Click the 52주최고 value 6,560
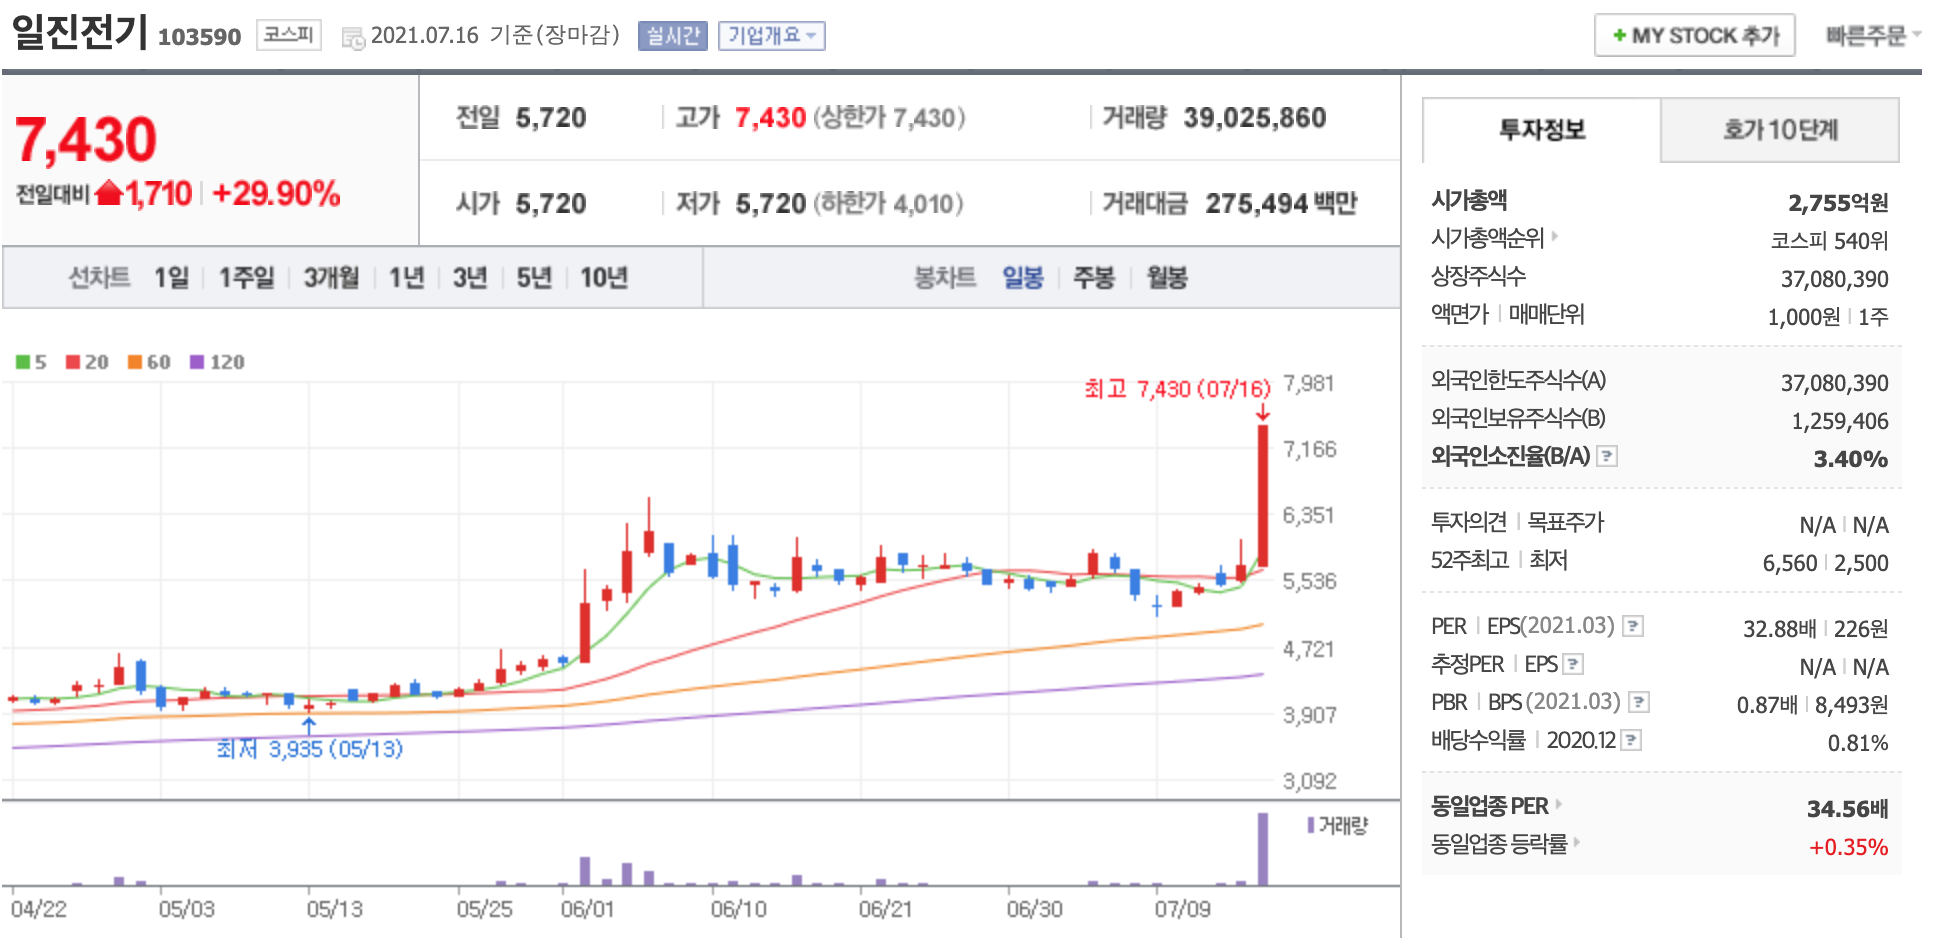The image size is (1938, 938). (x=1789, y=563)
